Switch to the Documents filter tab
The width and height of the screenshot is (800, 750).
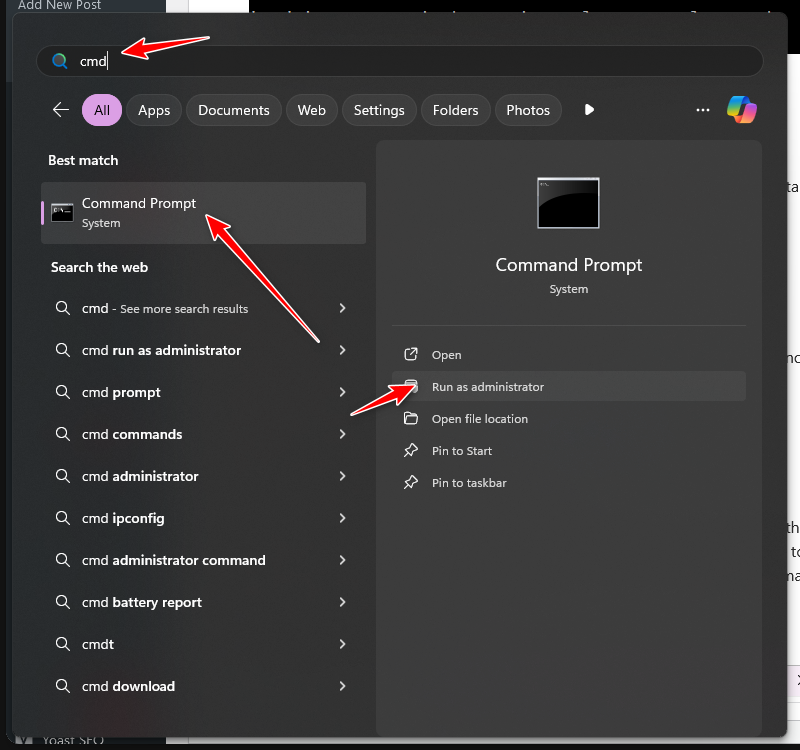234,110
